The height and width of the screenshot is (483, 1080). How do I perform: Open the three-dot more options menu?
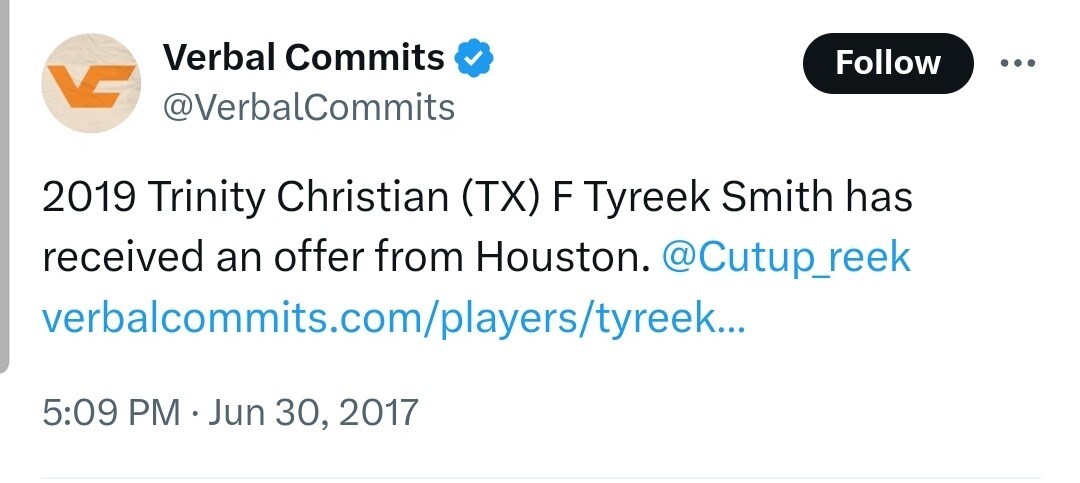pos(1018,63)
